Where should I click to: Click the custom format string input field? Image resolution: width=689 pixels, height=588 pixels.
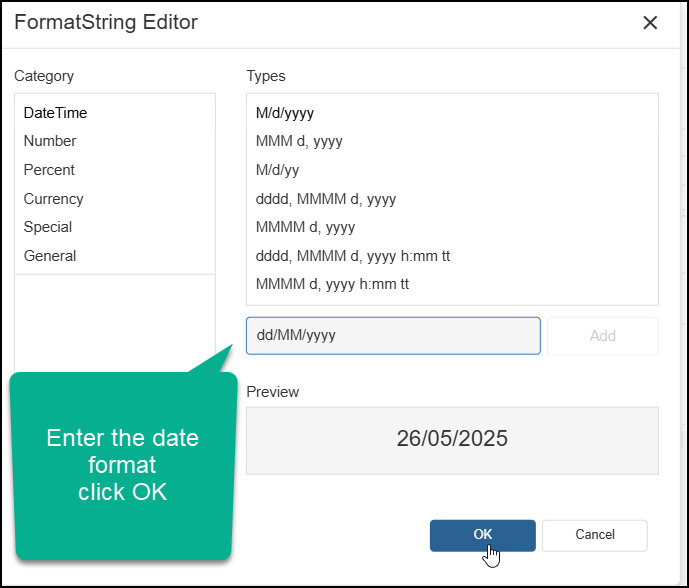pyautogui.click(x=393, y=336)
